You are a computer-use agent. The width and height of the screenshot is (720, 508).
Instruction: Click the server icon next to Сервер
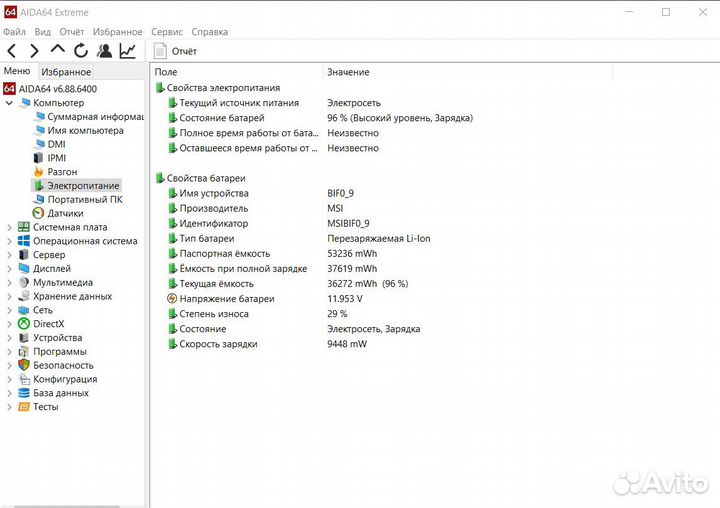24,254
